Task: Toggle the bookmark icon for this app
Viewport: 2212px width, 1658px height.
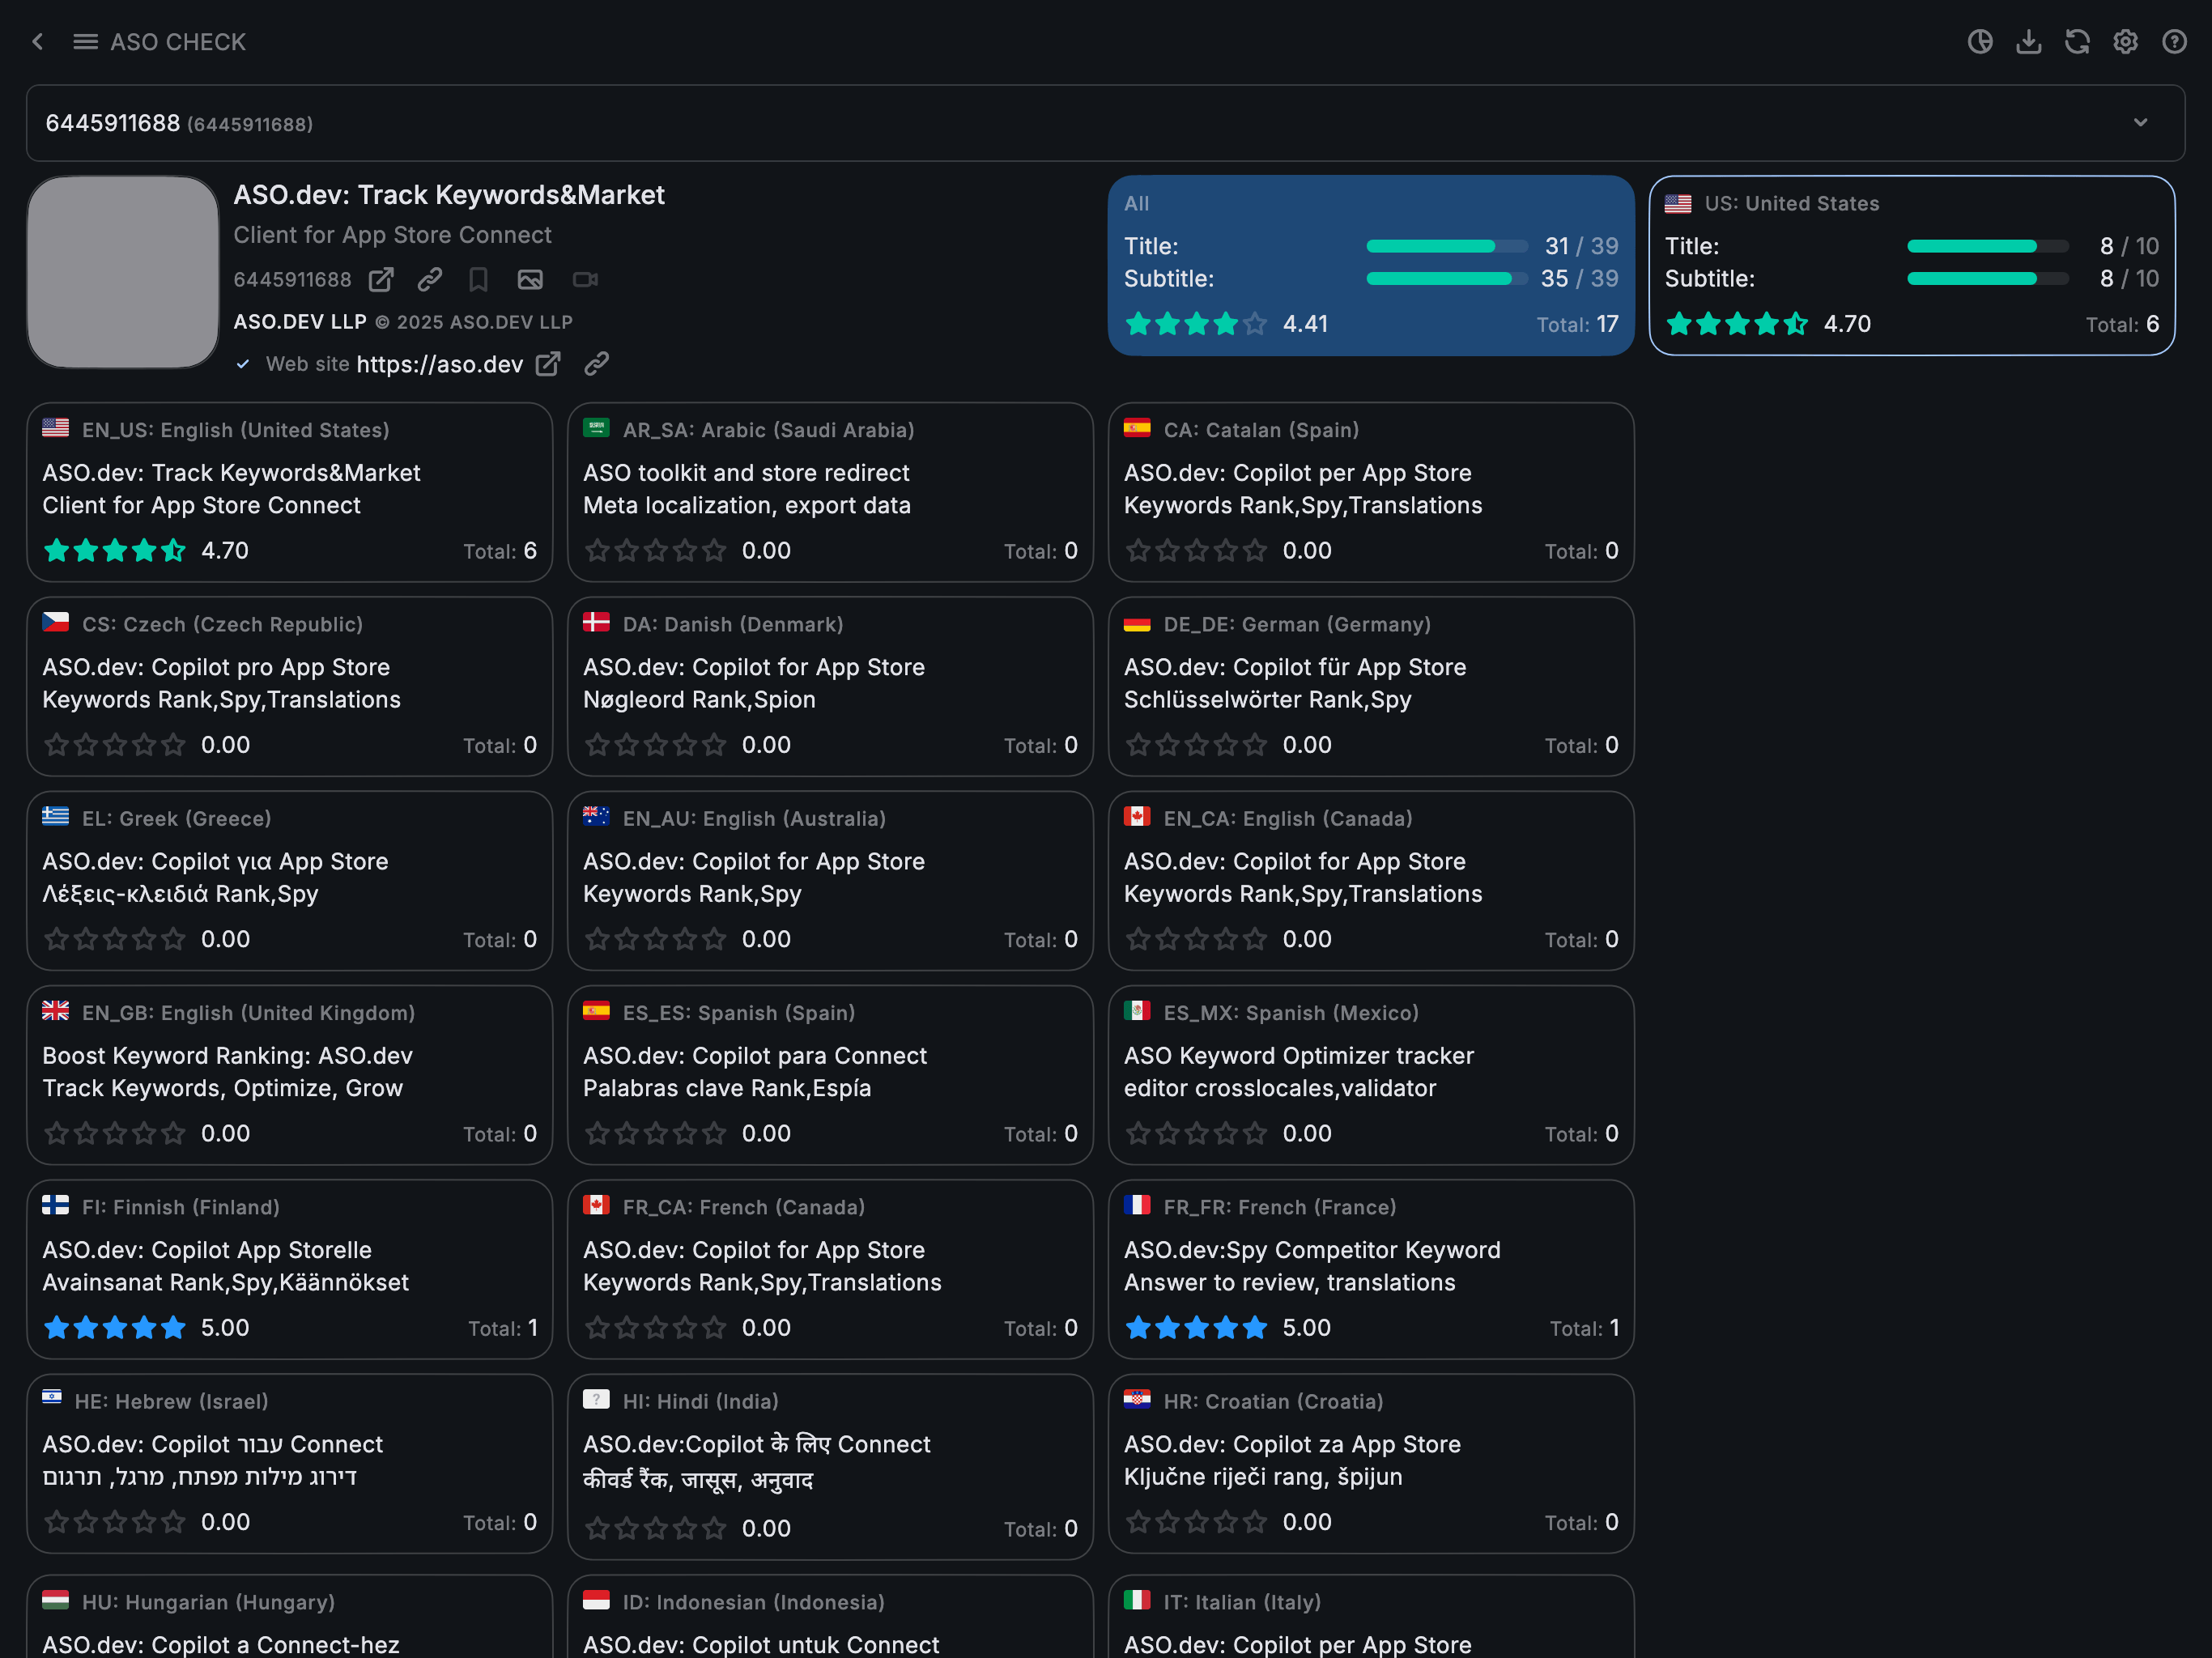Action: point(479,280)
